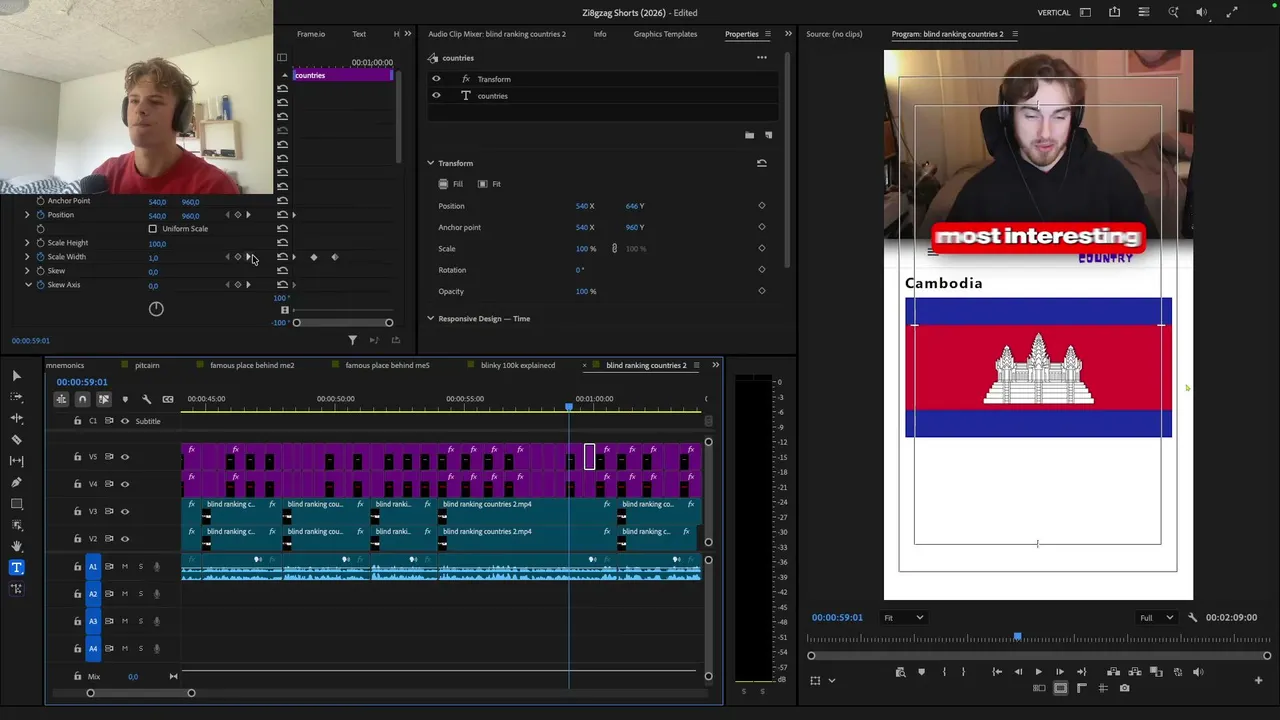Image resolution: width=1280 pixels, height=720 pixels.
Task: Expand the Skew property row
Action: point(27,271)
